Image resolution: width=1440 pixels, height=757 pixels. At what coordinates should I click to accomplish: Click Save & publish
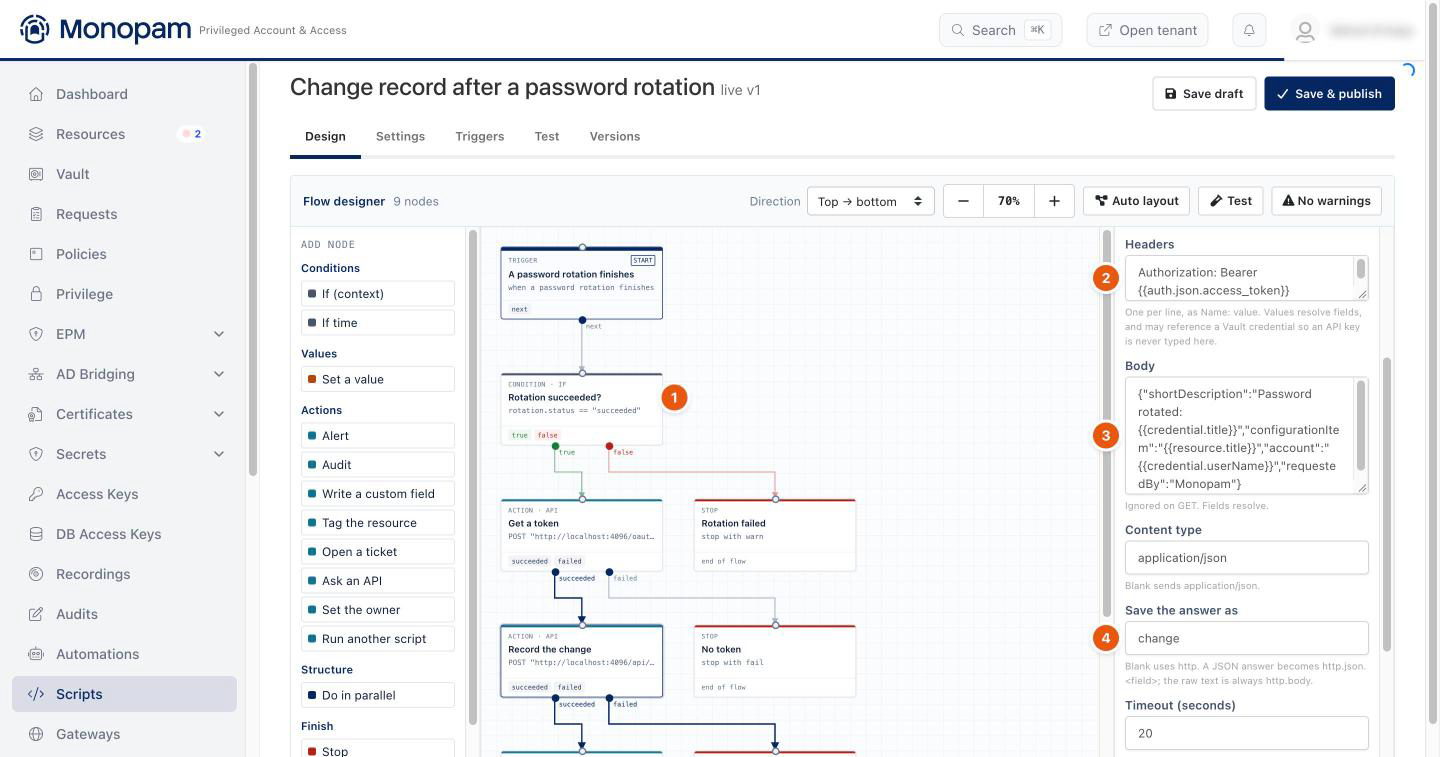tap(1329, 94)
